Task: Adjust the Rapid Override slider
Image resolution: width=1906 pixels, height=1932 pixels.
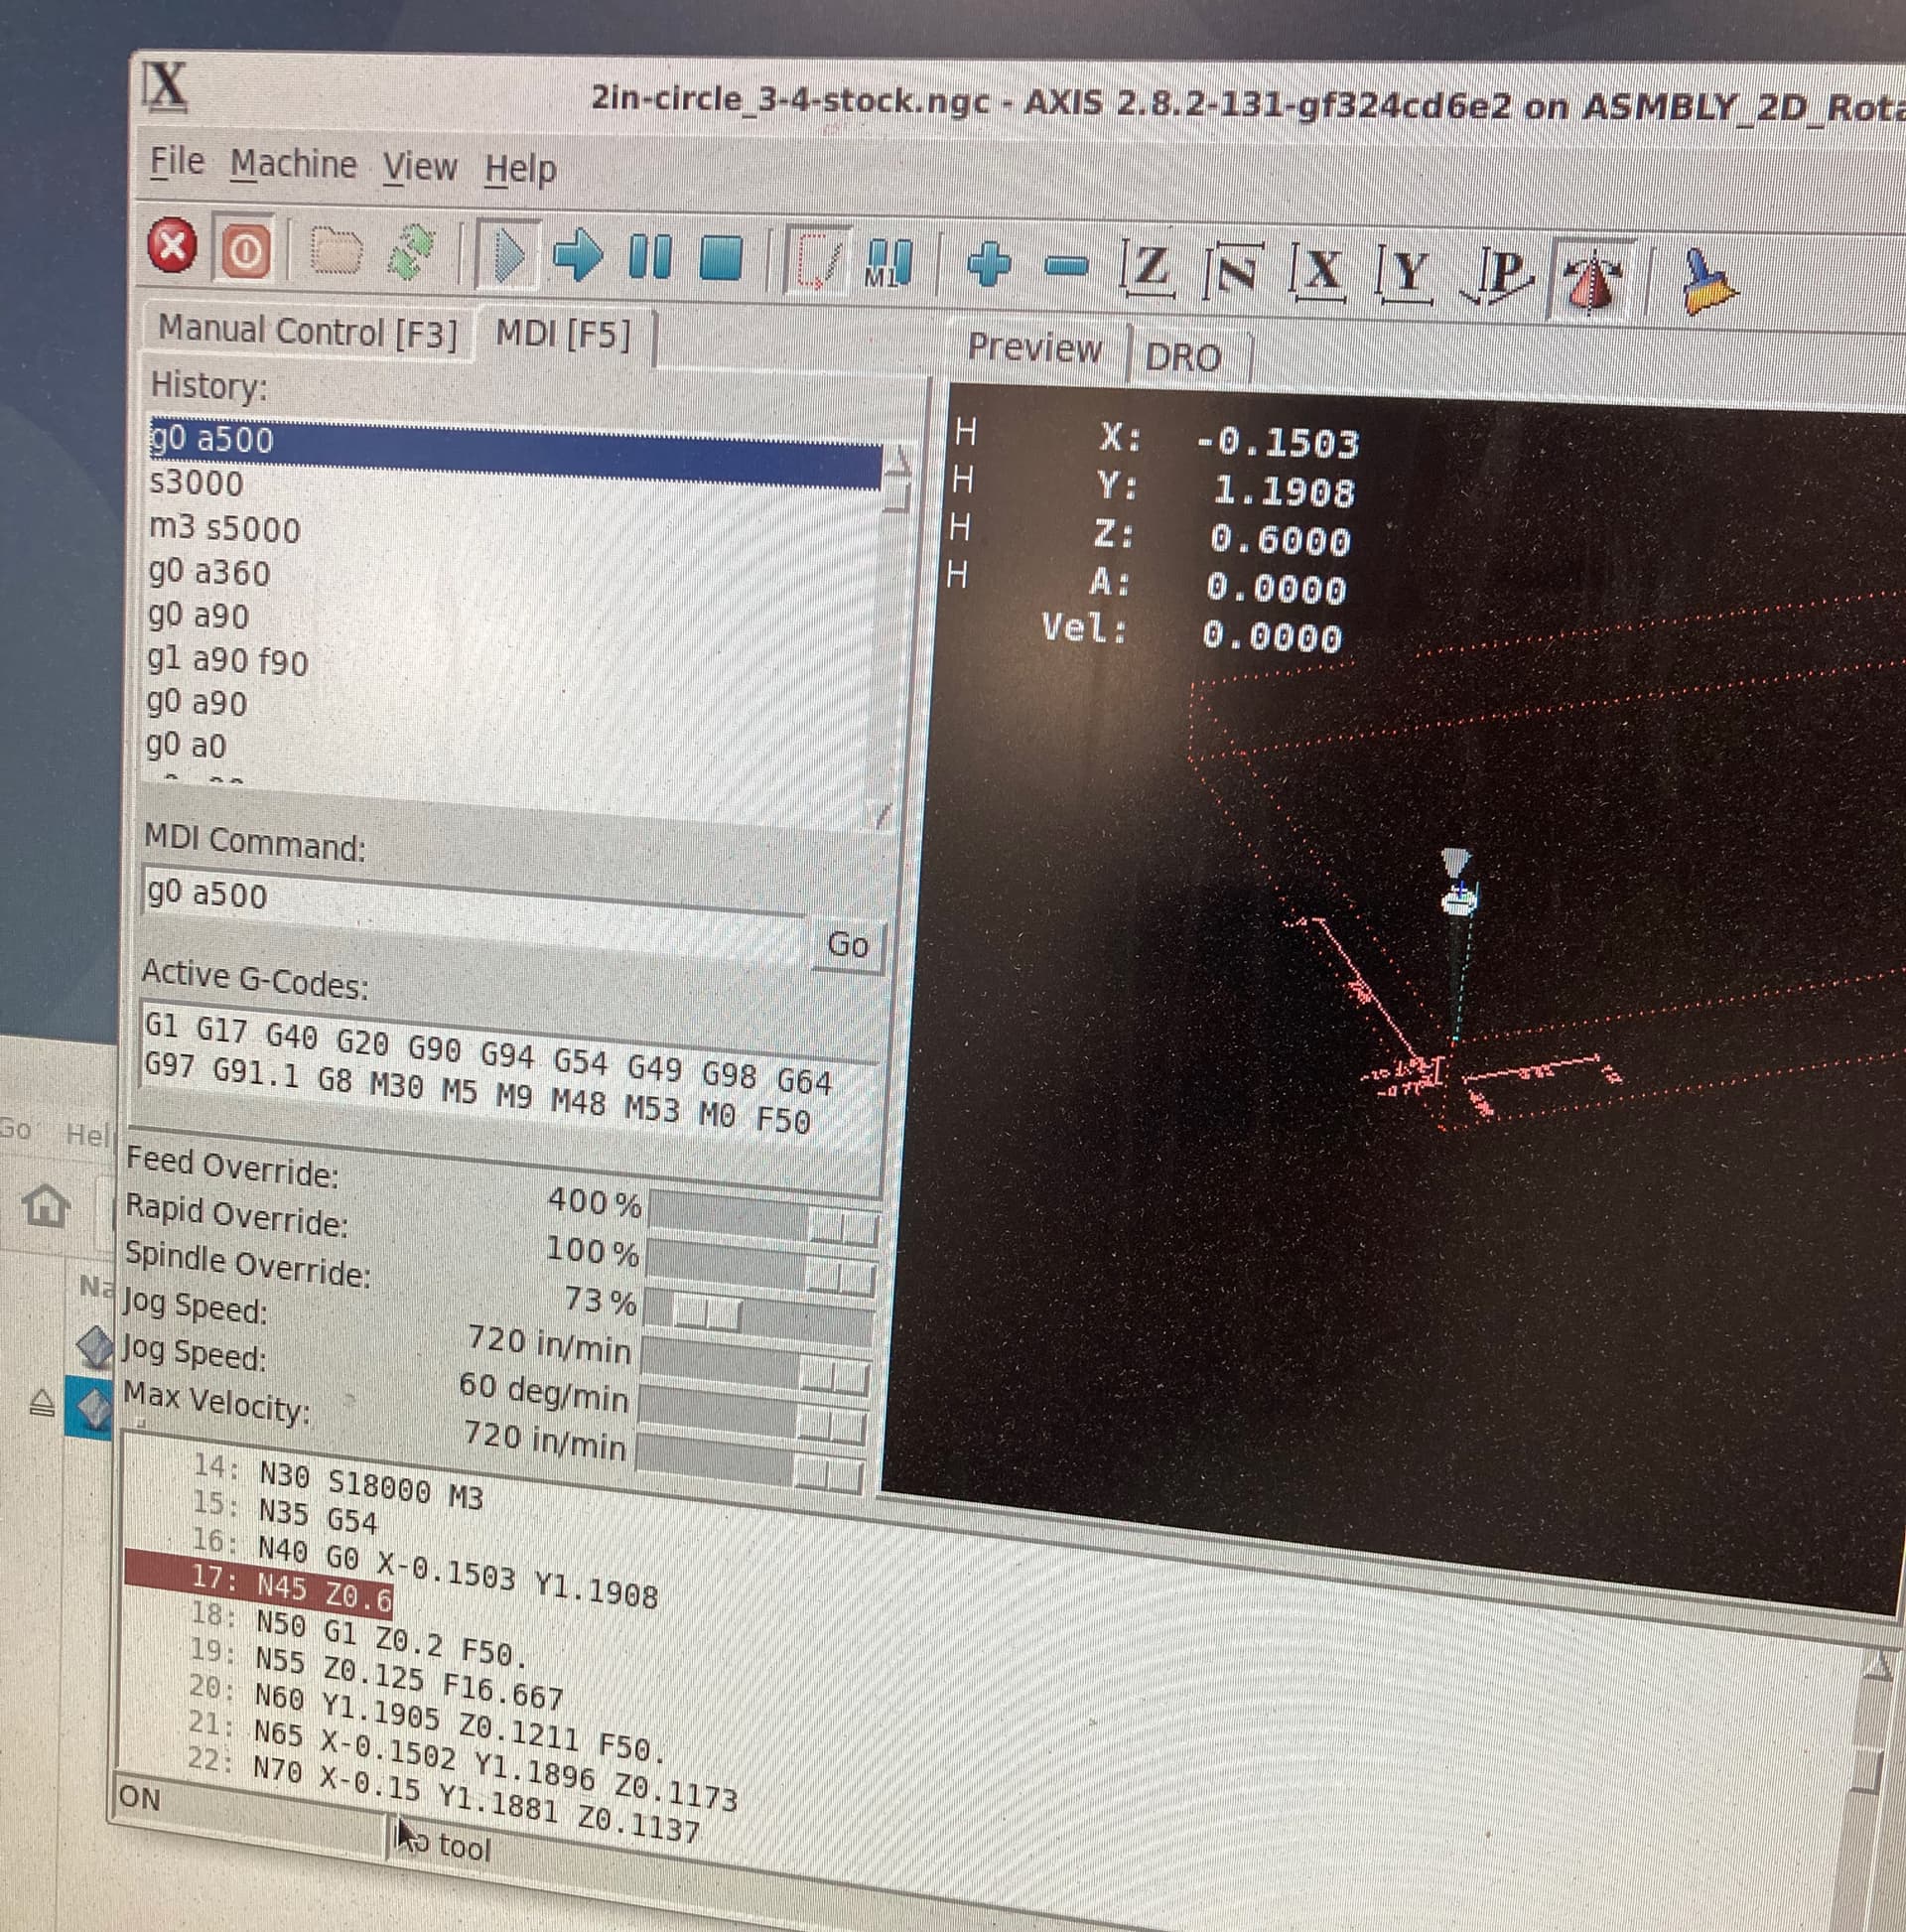Action: 762,1268
